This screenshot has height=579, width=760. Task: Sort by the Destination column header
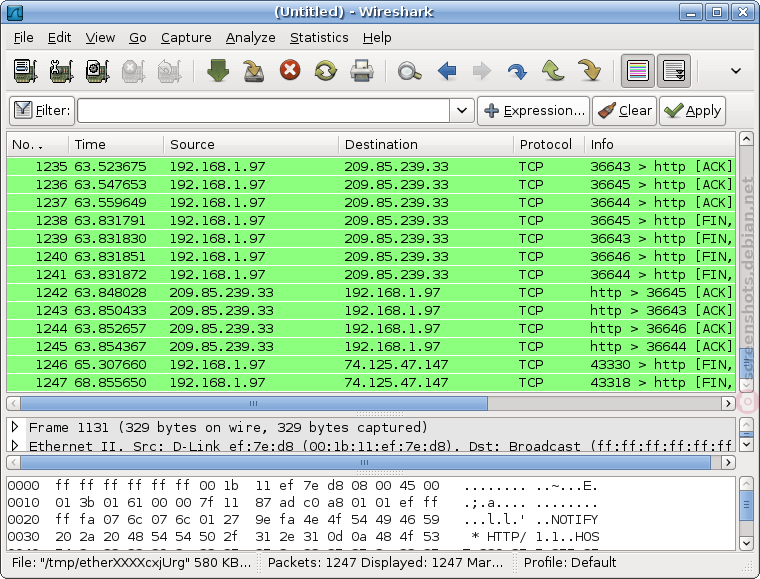(426, 144)
